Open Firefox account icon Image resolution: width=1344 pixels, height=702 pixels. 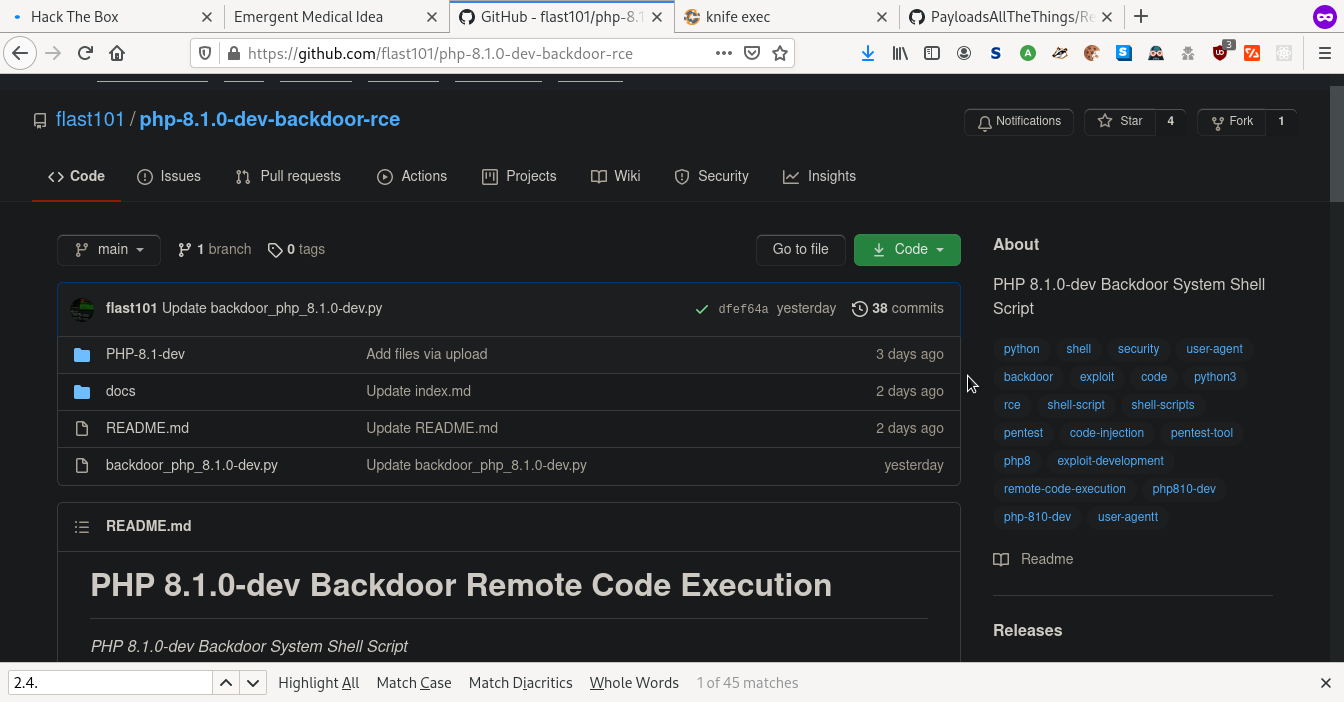[964, 54]
